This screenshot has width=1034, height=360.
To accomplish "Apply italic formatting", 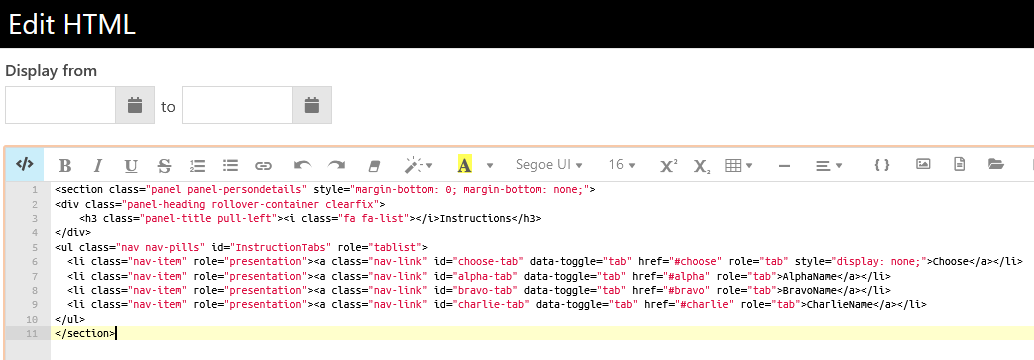I will click(98, 165).
